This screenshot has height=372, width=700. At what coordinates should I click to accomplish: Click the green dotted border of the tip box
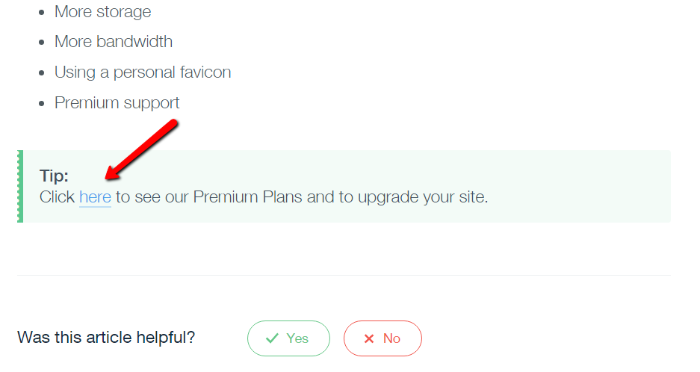click(x=20, y=186)
